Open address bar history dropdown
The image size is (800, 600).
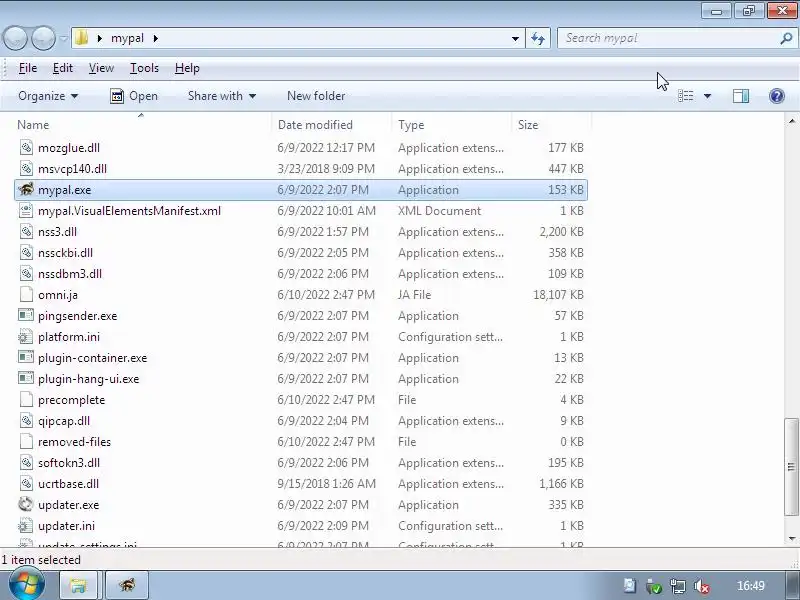pyautogui.click(x=515, y=38)
